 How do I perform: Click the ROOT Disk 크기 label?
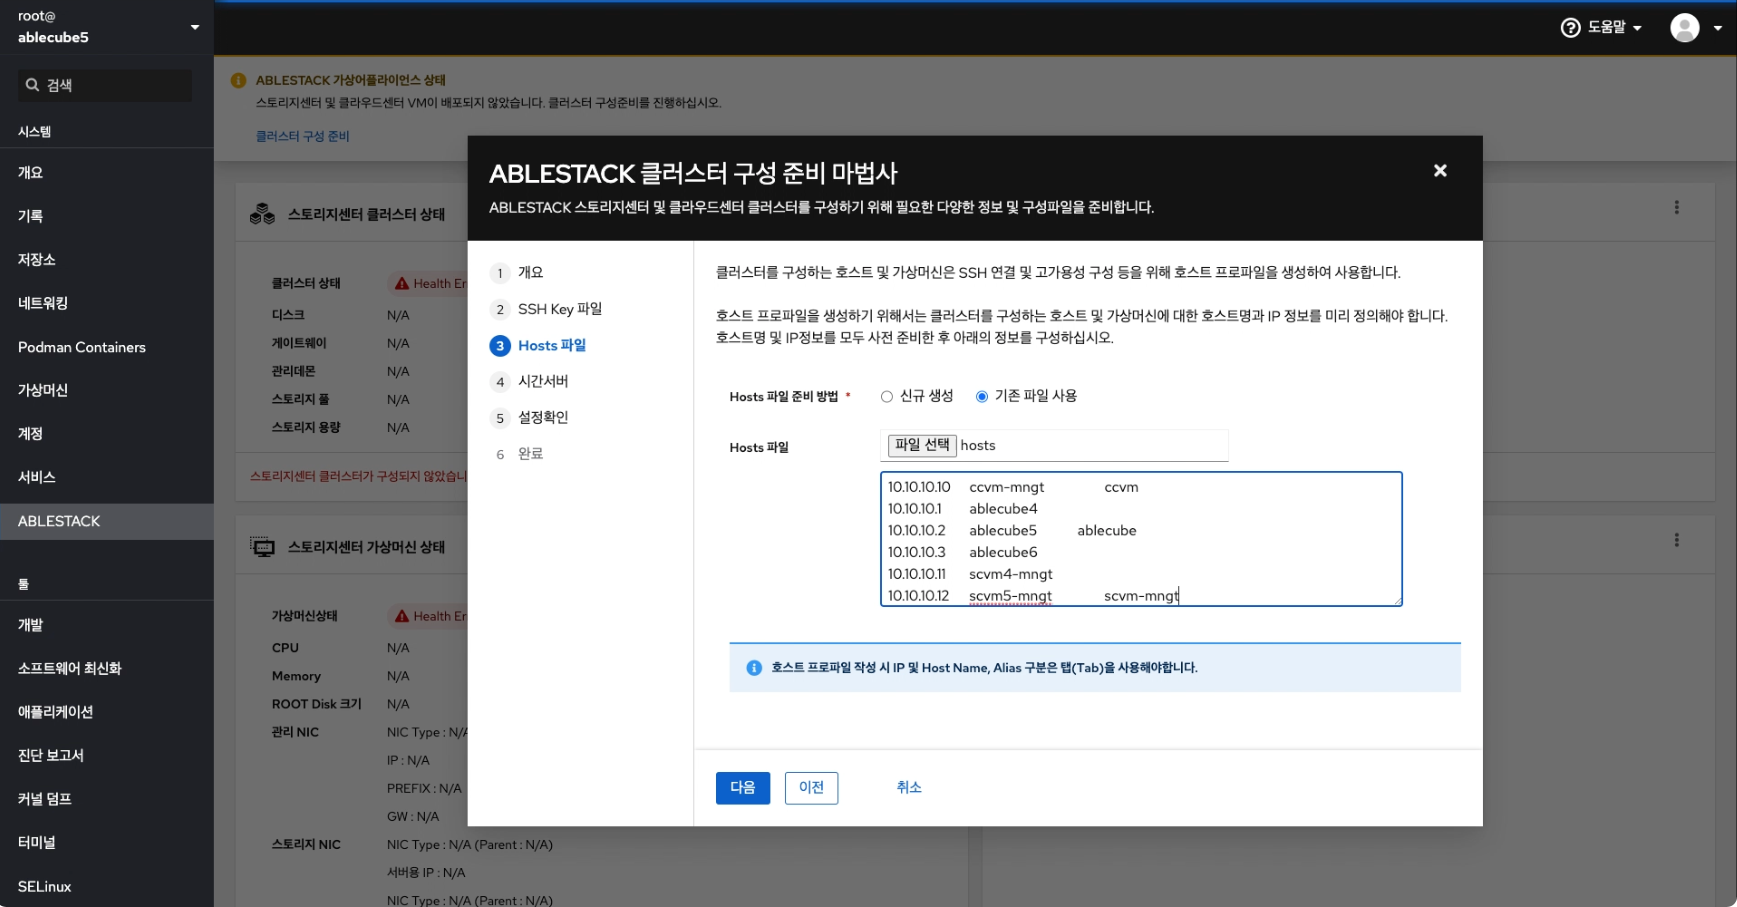[x=316, y=704]
